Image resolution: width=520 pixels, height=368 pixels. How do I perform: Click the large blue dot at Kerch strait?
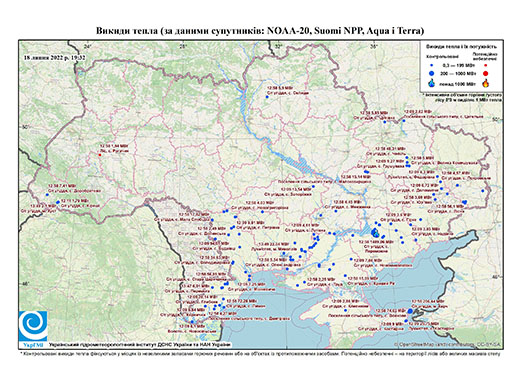point(410,311)
